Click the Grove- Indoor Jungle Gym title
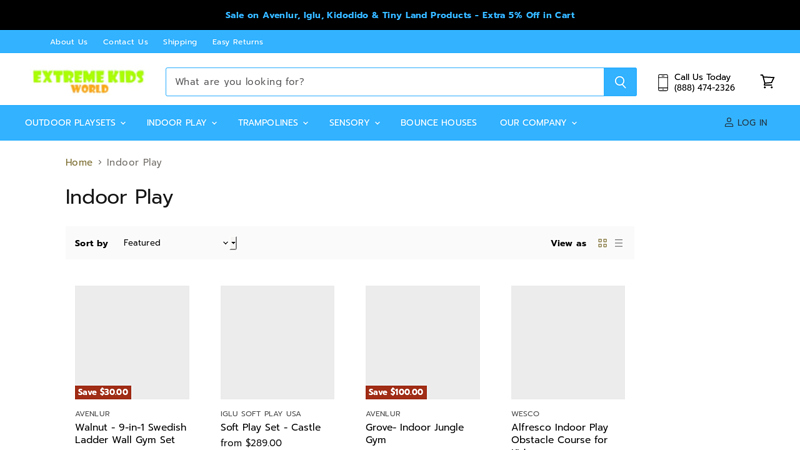800x450 pixels. (x=415, y=434)
